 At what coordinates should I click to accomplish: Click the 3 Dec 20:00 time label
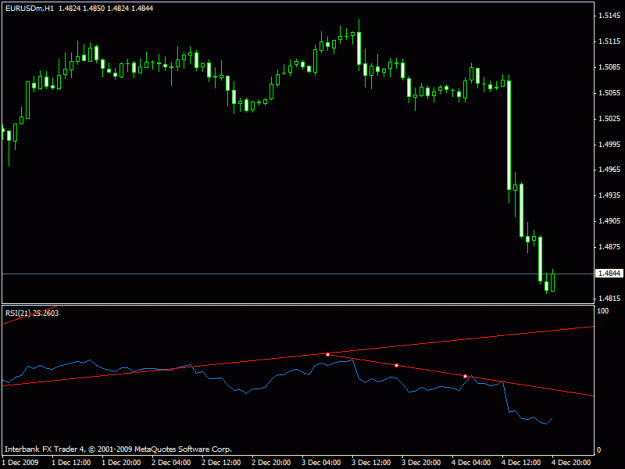coord(421,462)
